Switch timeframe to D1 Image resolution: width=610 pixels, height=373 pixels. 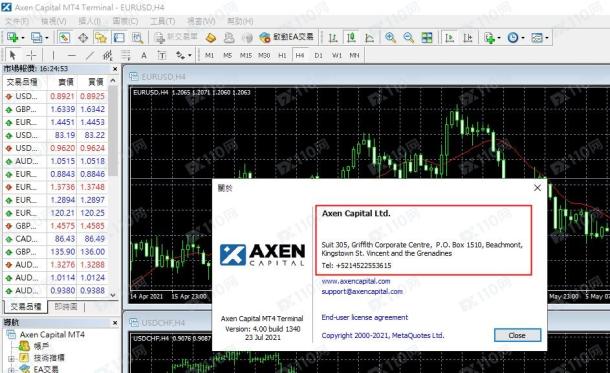(x=318, y=55)
